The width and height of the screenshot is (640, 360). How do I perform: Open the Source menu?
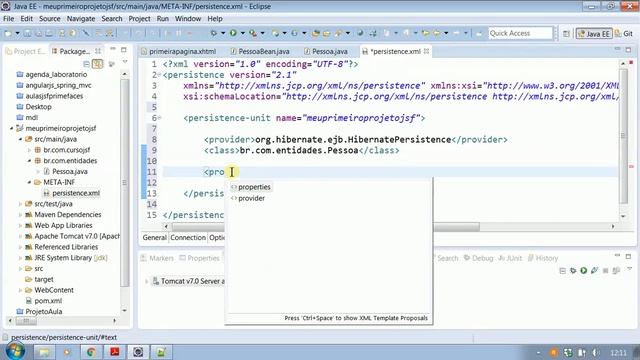[50, 19]
